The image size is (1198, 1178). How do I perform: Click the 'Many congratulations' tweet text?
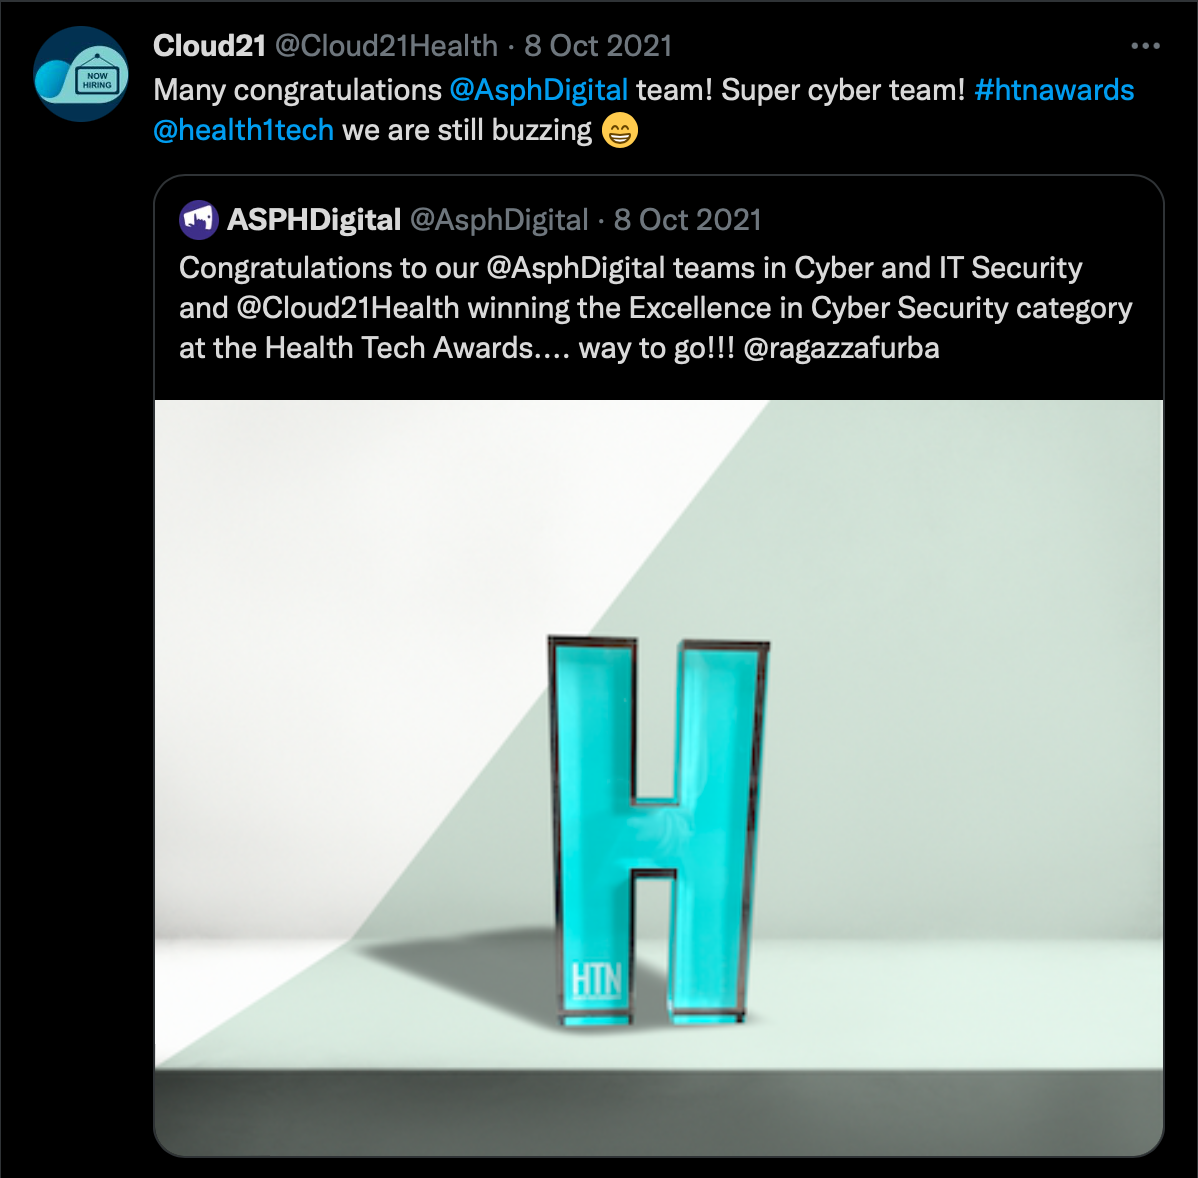click(298, 90)
